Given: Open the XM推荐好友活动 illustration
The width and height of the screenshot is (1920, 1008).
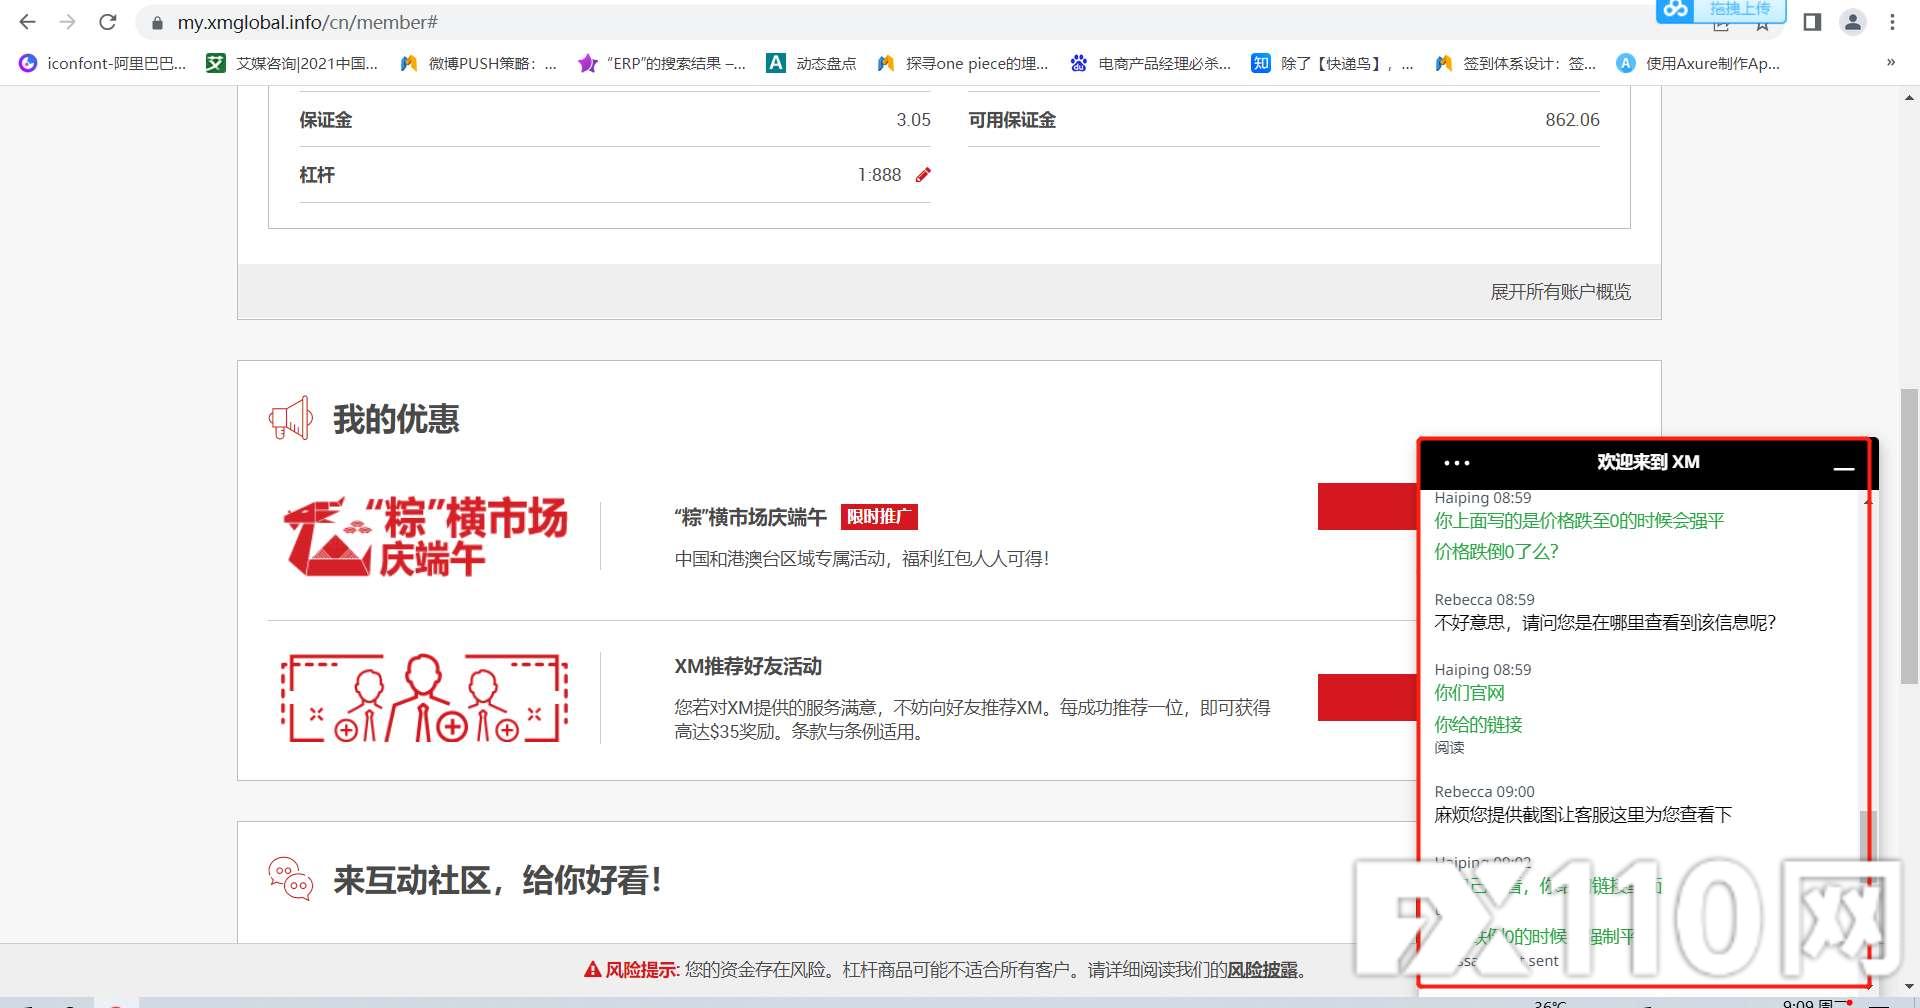Looking at the screenshot, I should [x=425, y=698].
